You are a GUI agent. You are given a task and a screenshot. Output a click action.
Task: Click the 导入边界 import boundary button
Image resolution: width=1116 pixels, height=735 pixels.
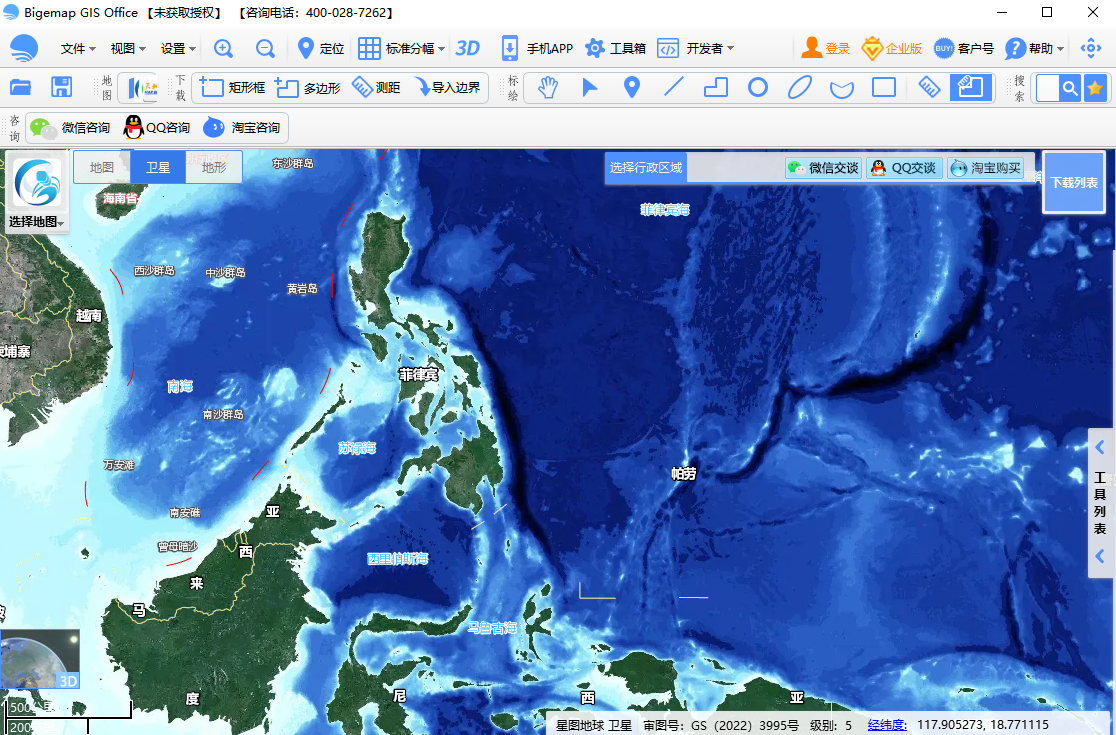(x=448, y=88)
